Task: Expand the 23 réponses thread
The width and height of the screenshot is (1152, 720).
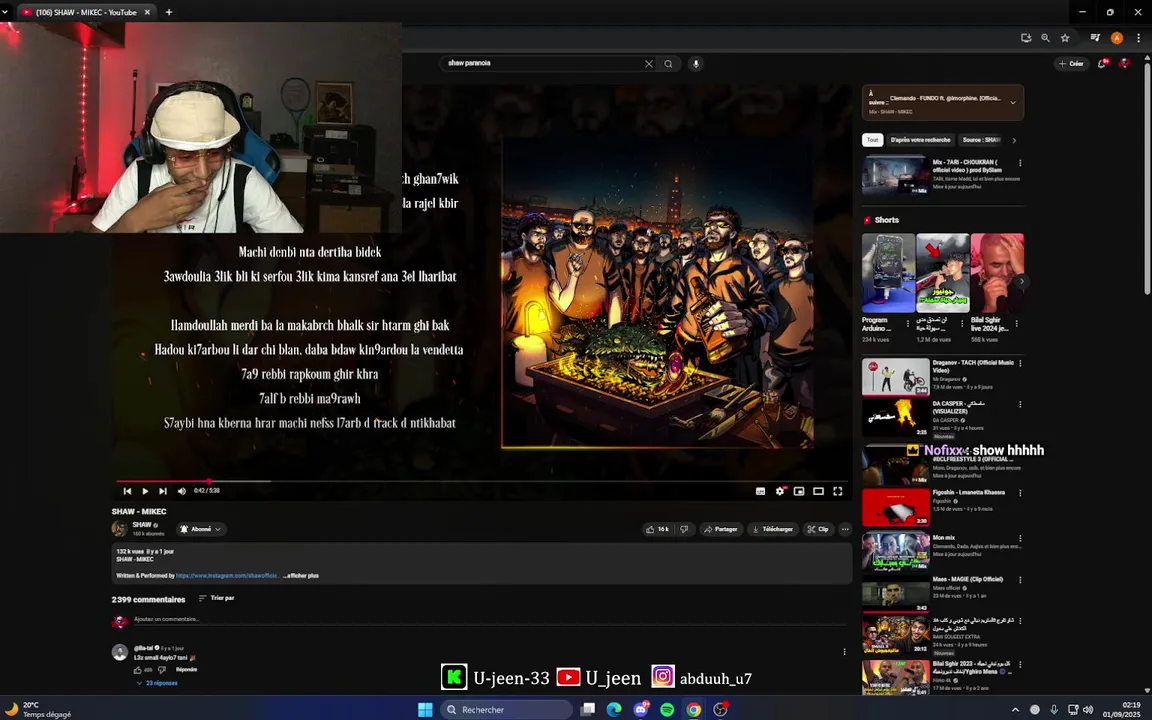Action: (x=157, y=683)
